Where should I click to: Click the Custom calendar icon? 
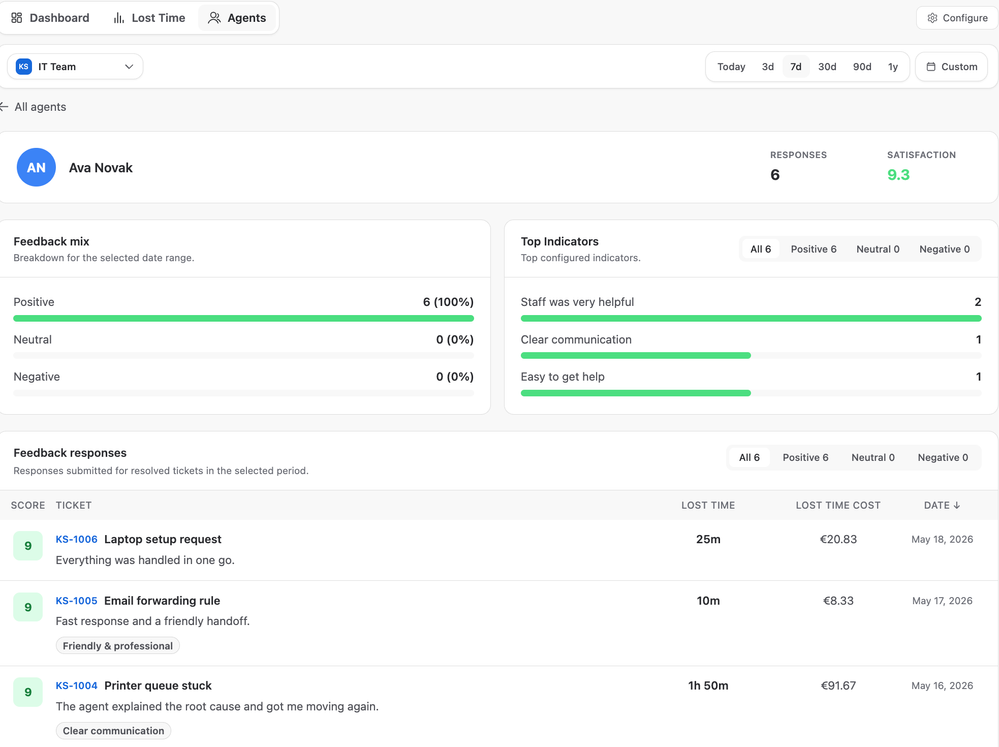pos(931,66)
